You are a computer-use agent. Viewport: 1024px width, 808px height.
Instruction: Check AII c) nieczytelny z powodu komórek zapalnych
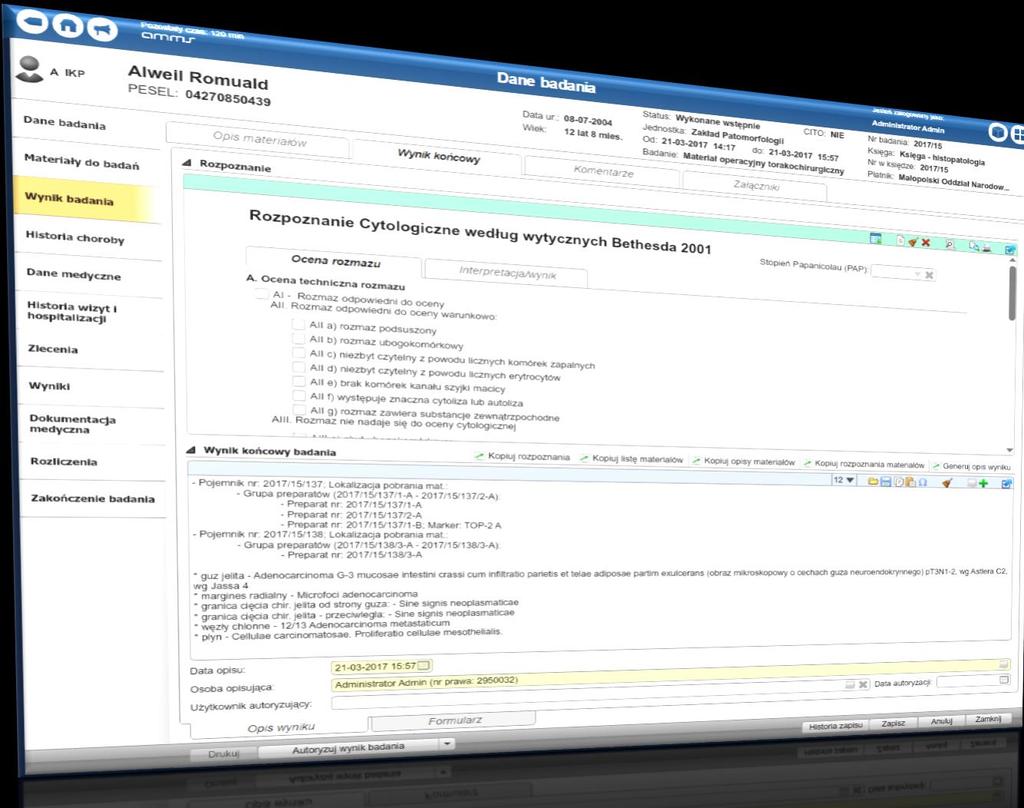tap(298, 353)
